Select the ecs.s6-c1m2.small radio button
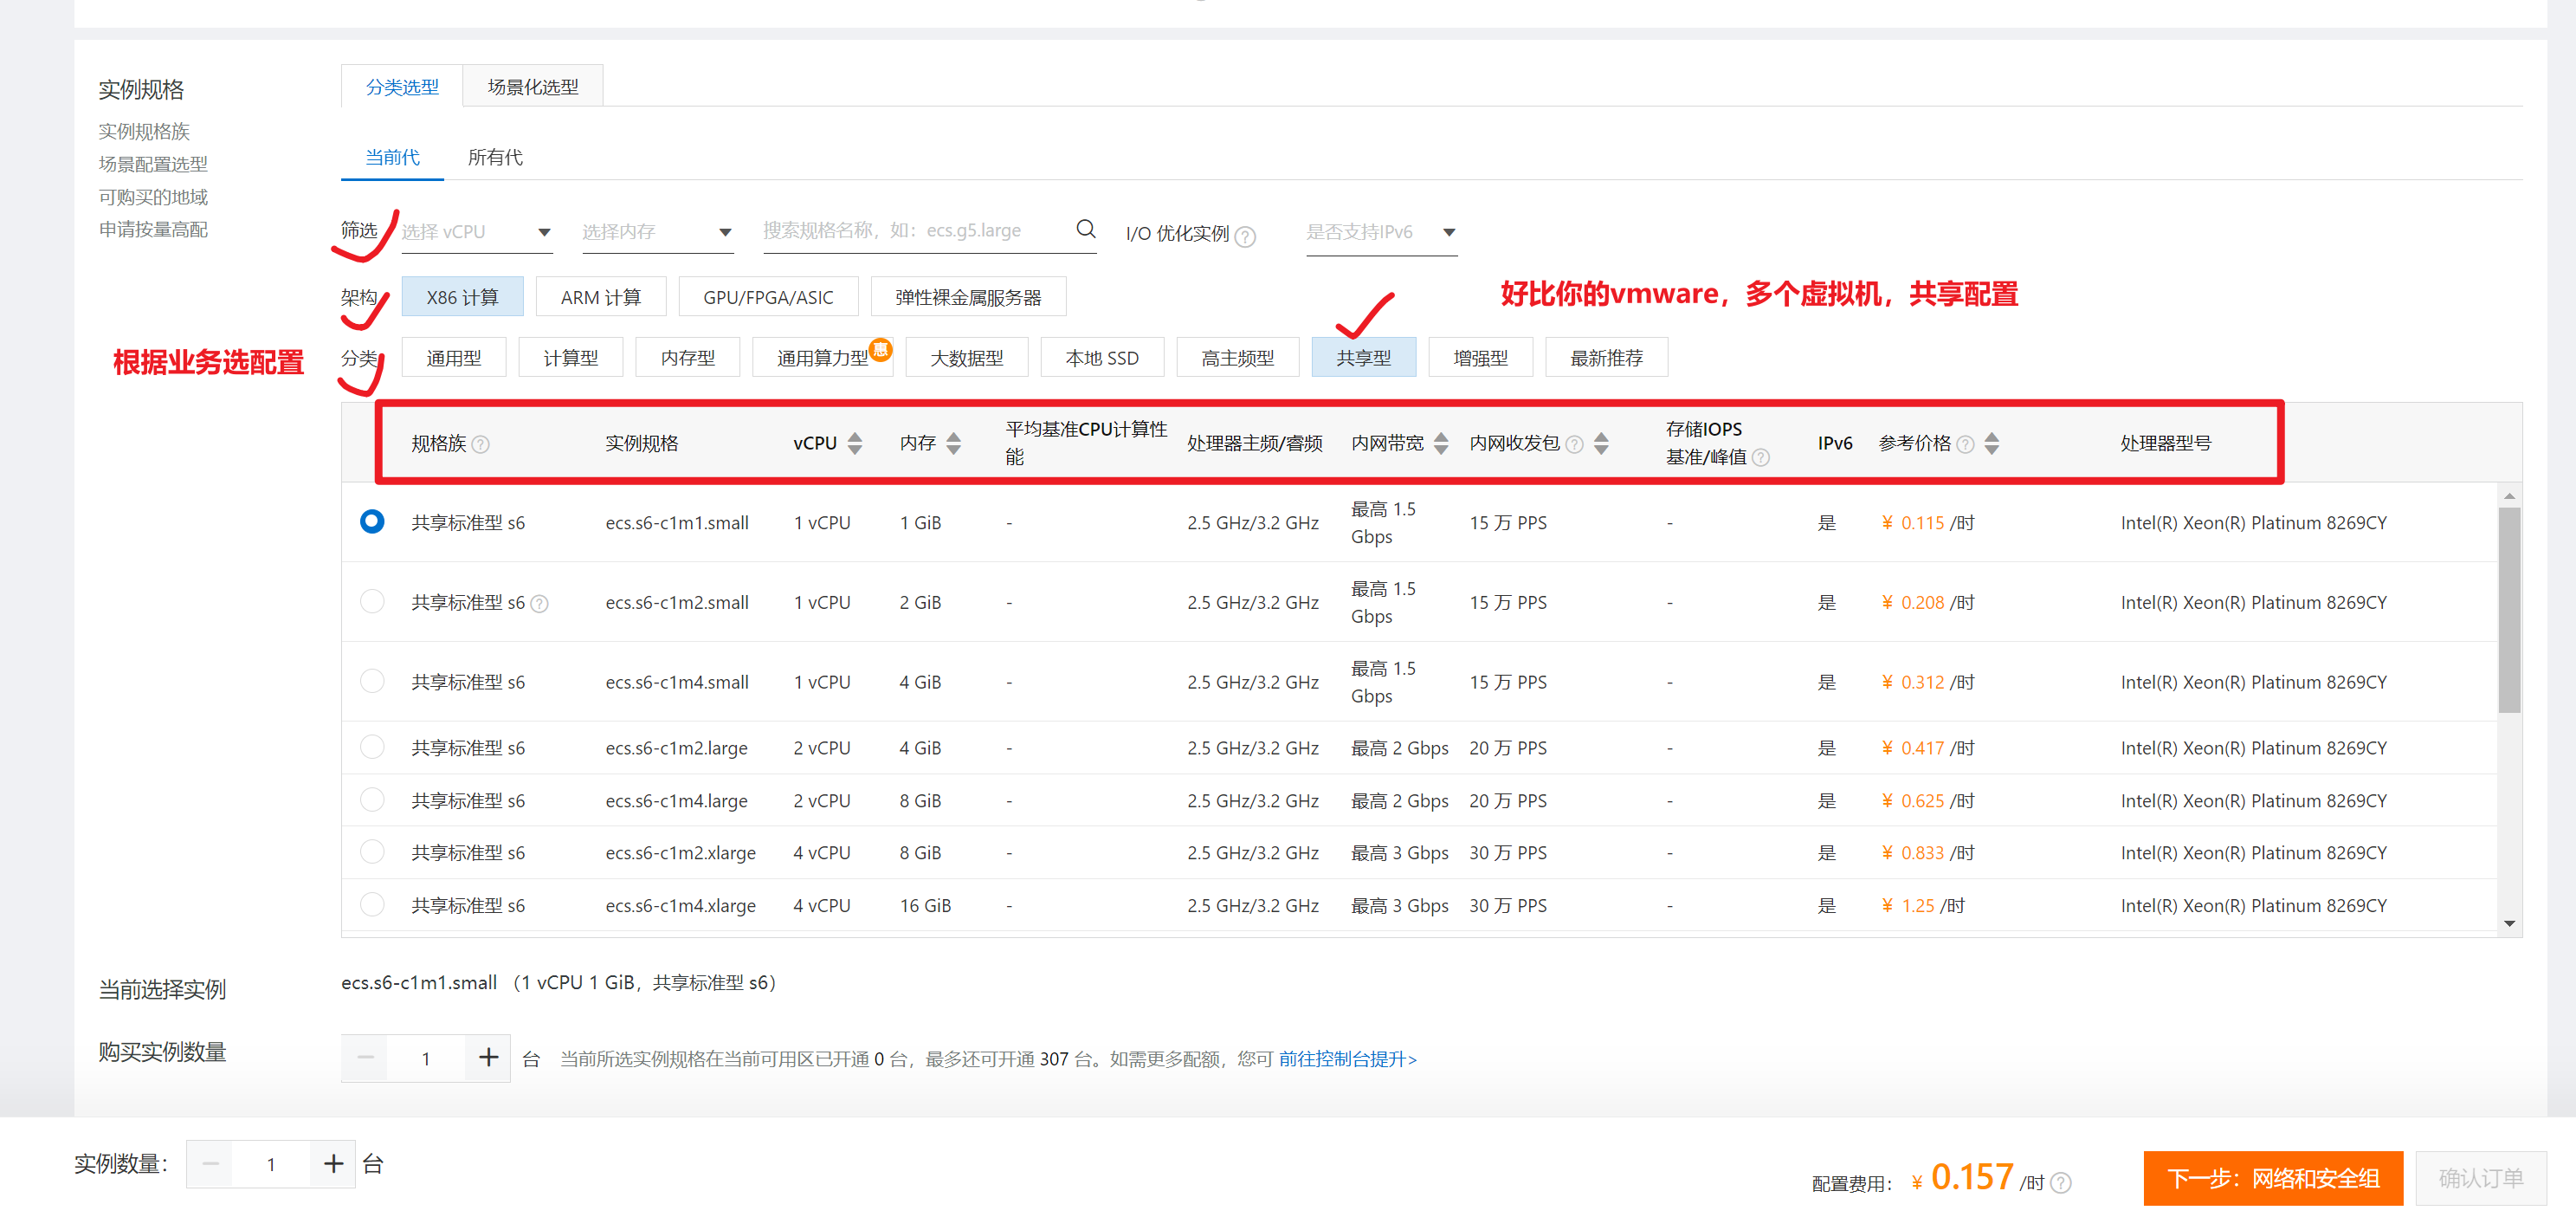The image size is (2576, 1217). coord(372,602)
